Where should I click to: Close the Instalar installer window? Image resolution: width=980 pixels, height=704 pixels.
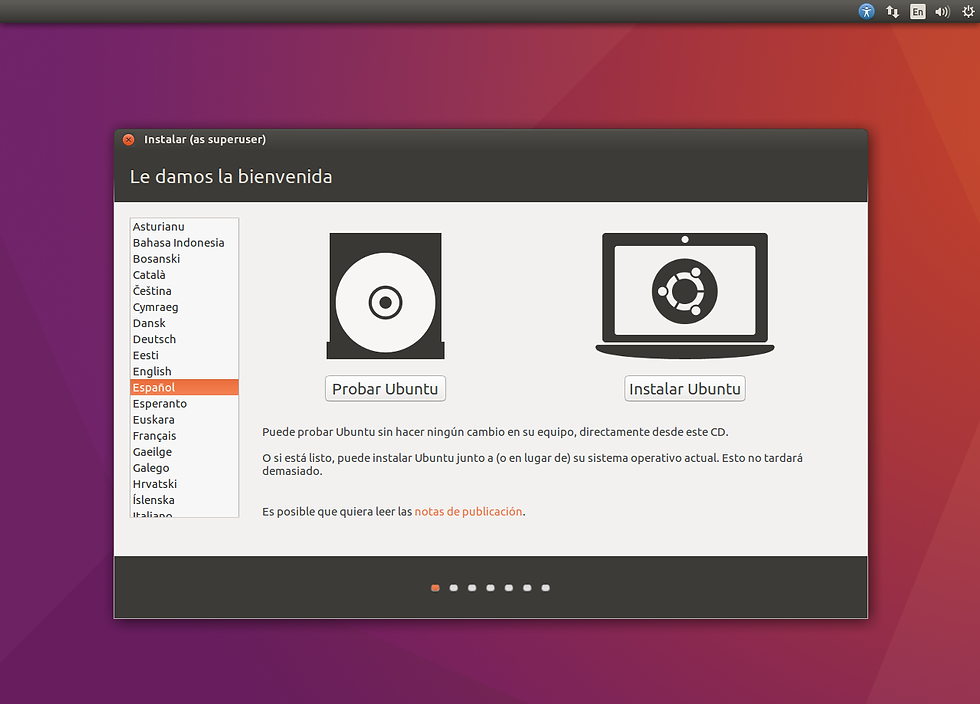tap(129, 139)
